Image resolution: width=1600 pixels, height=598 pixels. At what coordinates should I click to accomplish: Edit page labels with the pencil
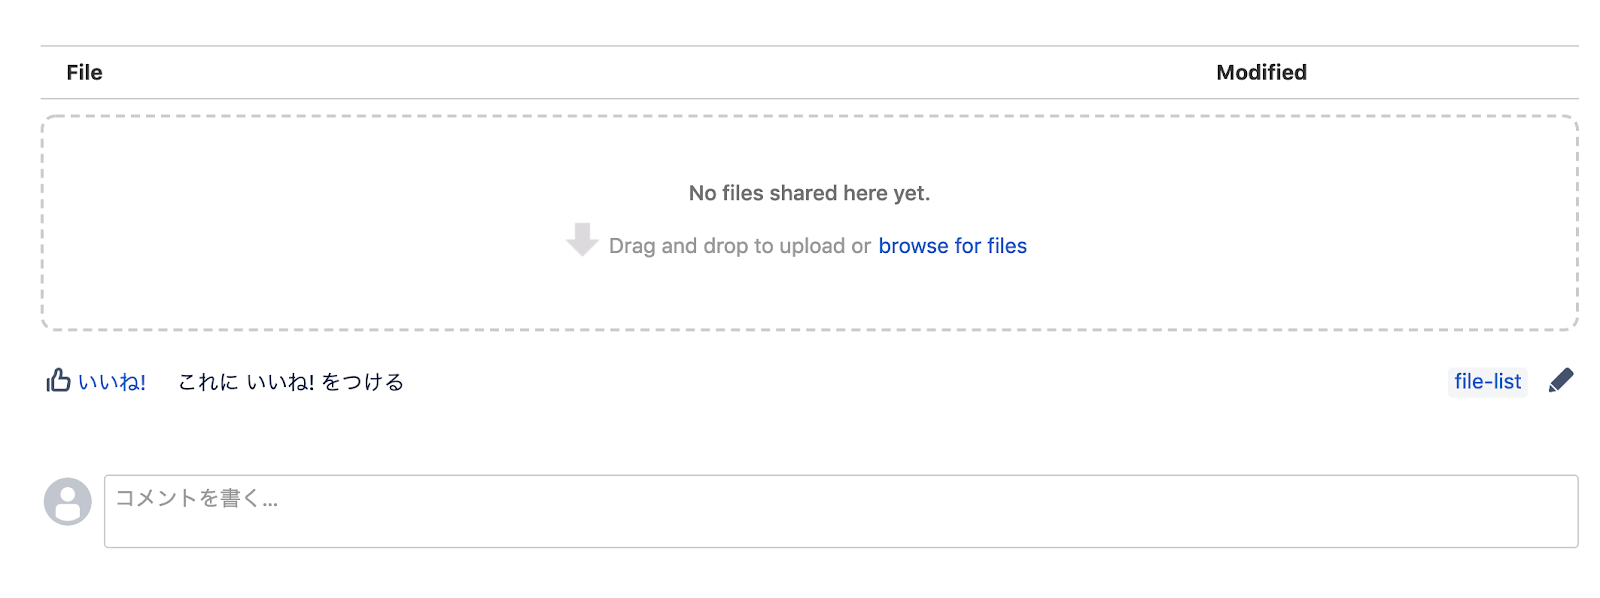tap(1560, 381)
